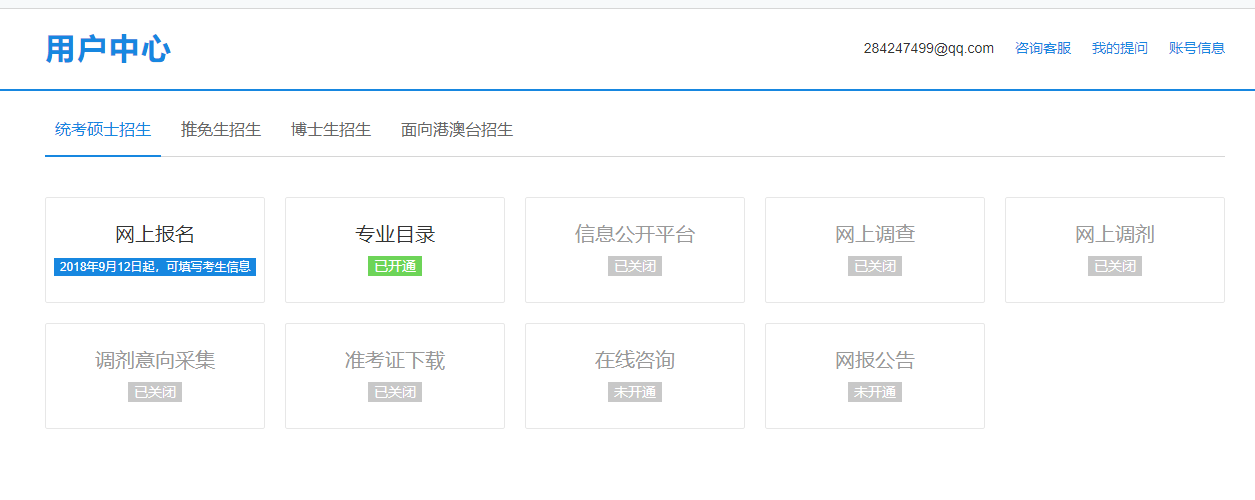The image size is (1255, 500).
Task: Click the account email 284247499@qq.com
Action: pos(929,48)
